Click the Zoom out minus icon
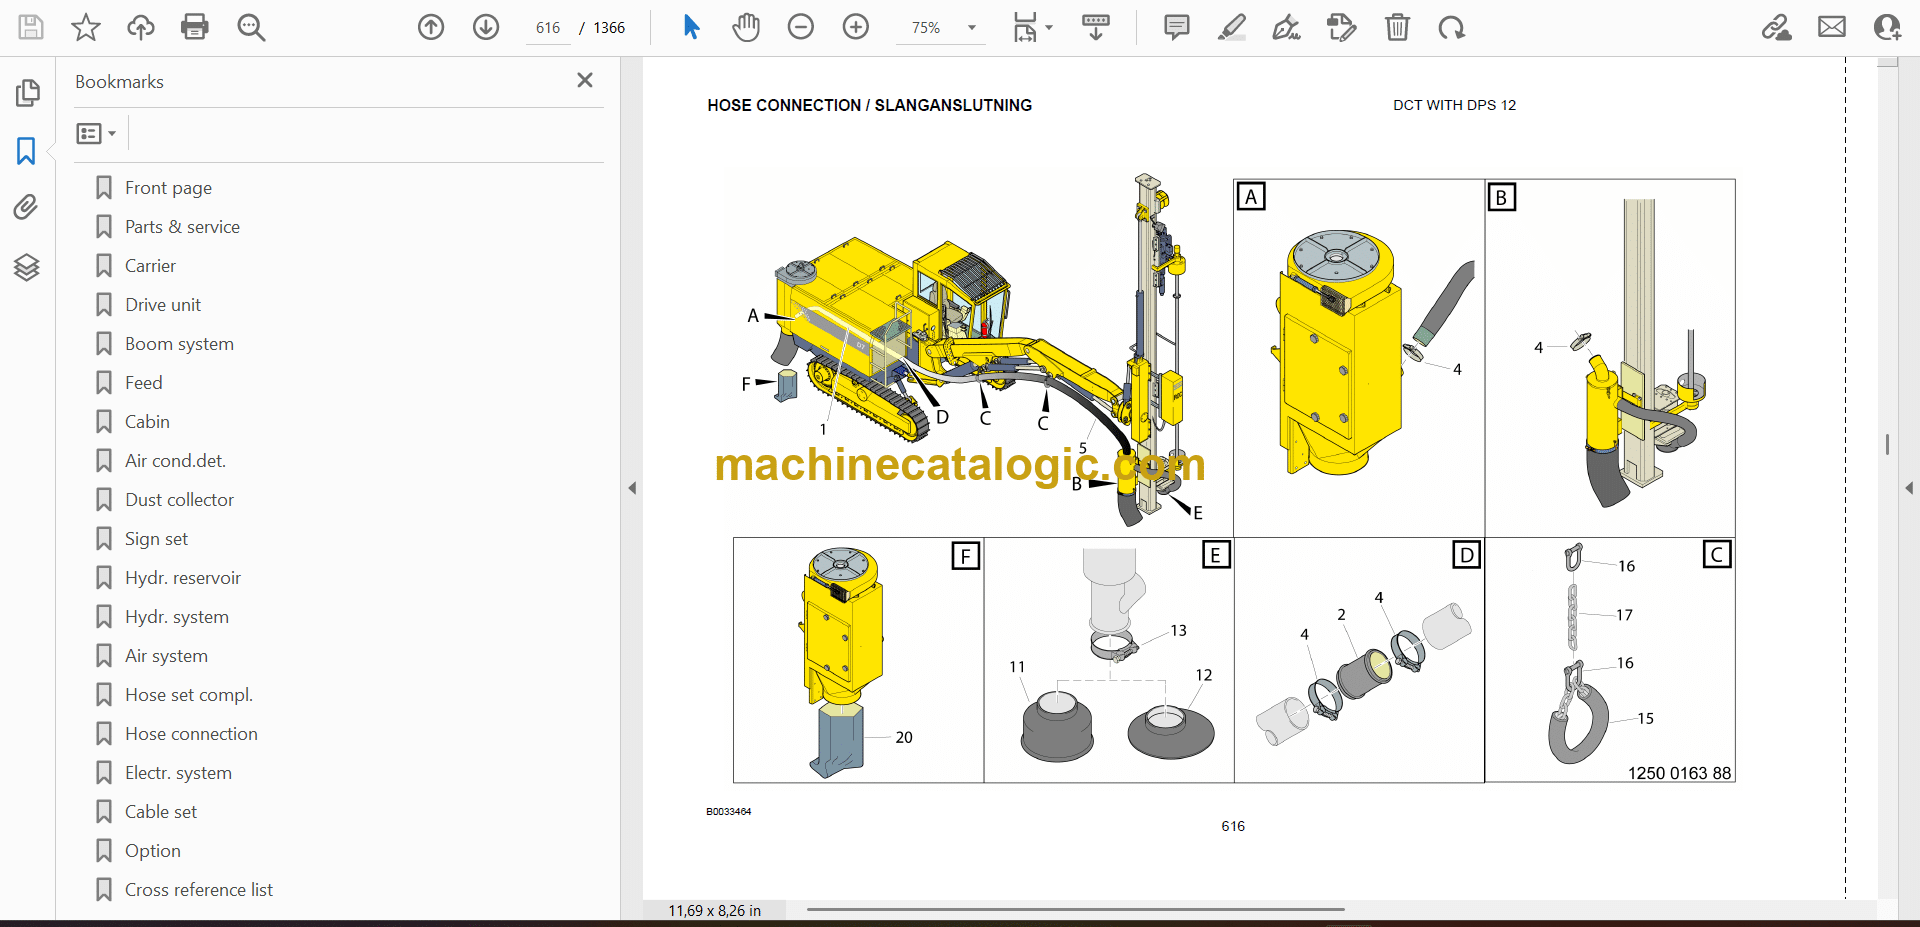 pyautogui.click(x=800, y=27)
